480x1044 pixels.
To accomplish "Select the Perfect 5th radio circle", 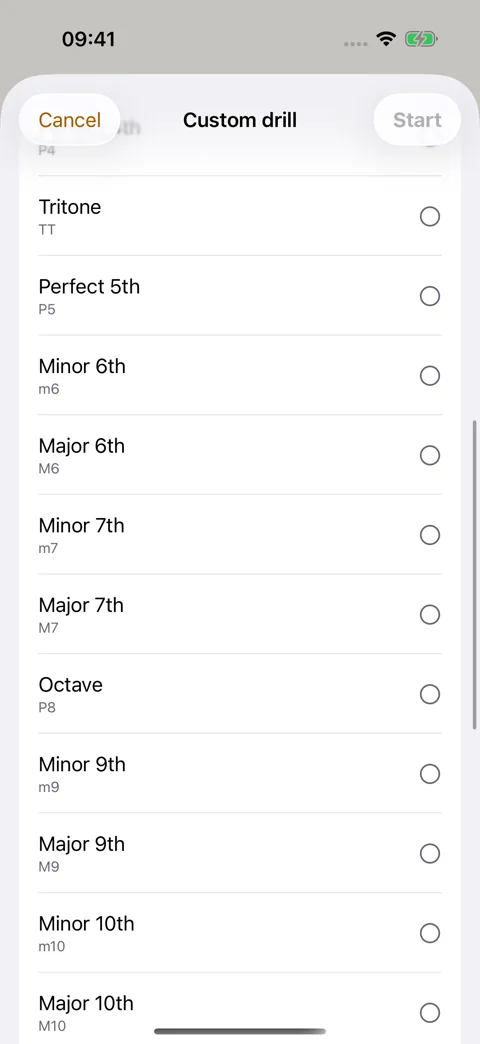I will point(430,296).
